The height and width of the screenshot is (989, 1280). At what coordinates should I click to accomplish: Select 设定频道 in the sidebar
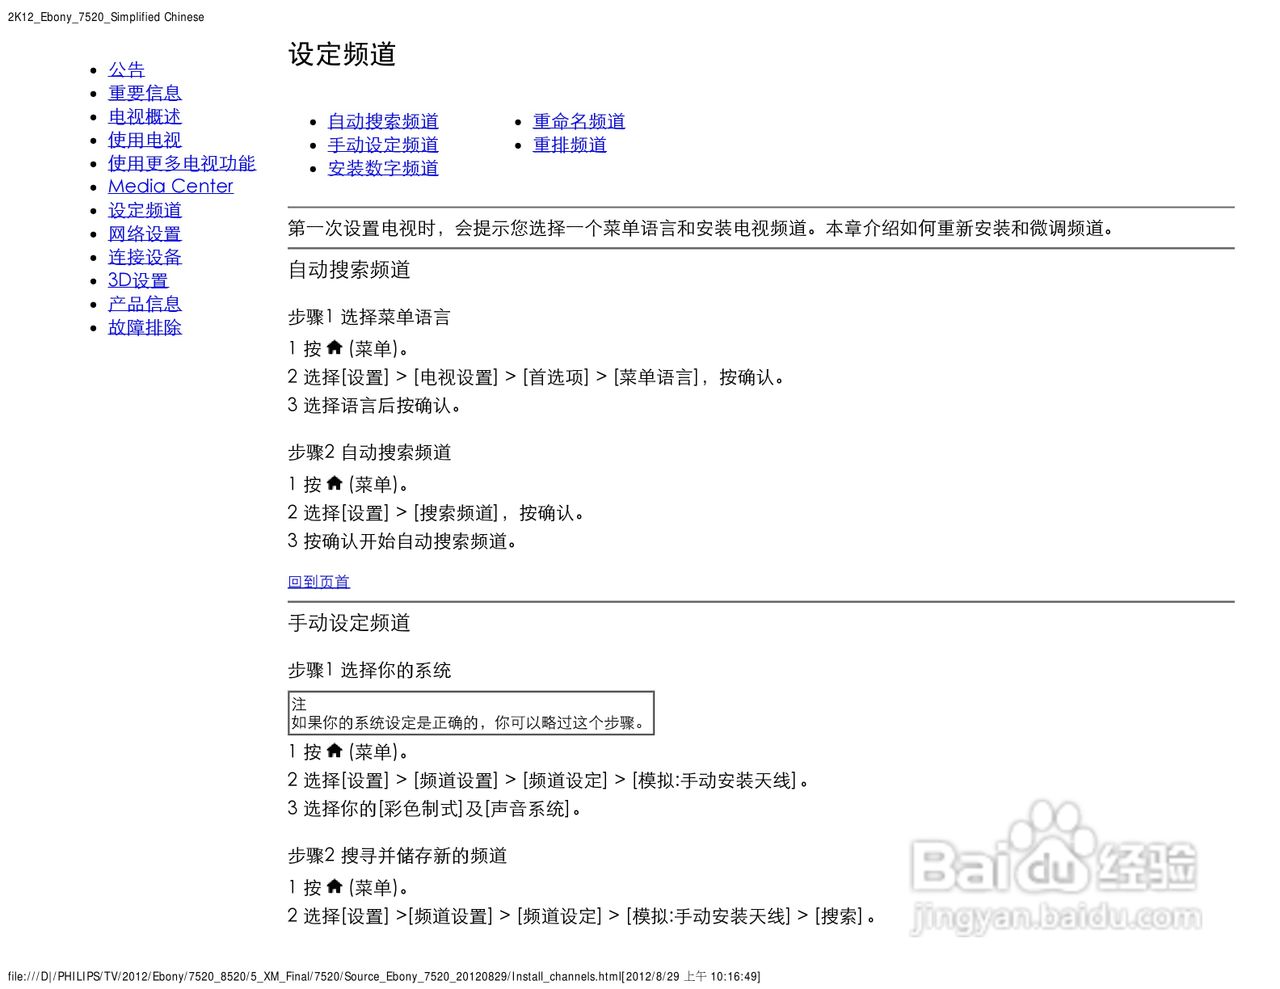tap(145, 210)
